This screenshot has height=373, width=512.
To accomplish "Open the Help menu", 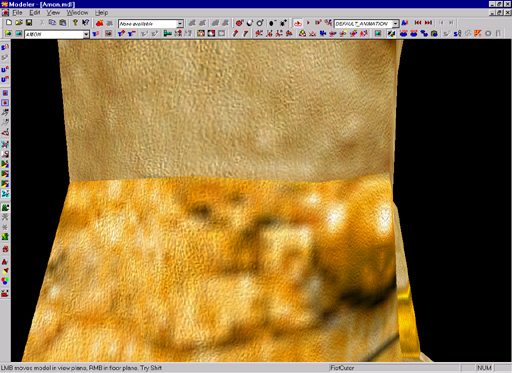I will click(x=101, y=13).
